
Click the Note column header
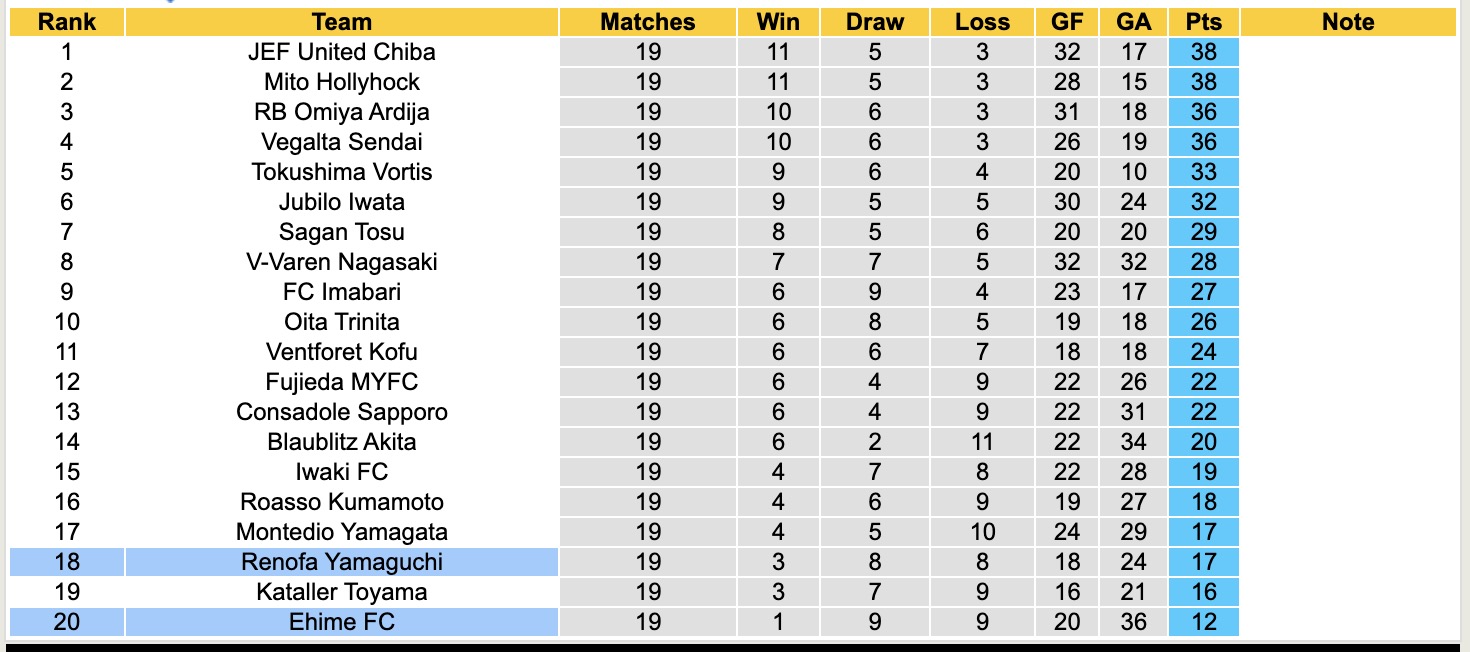coord(1347,22)
